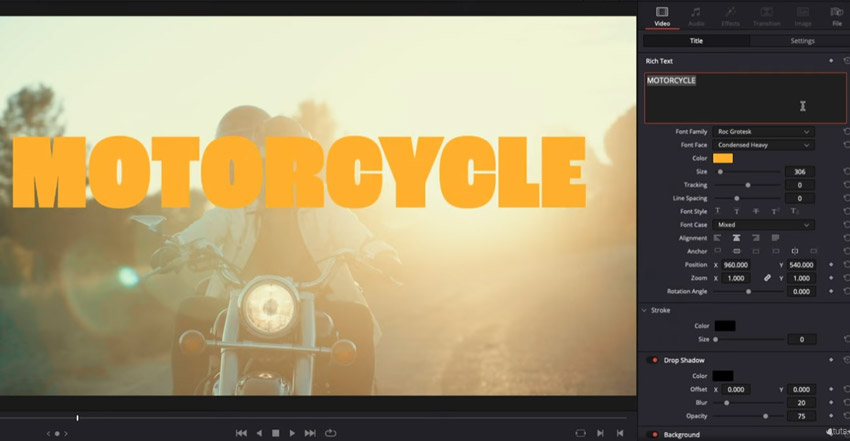
Task: Click the Zoom X field
Action: pos(736,278)
